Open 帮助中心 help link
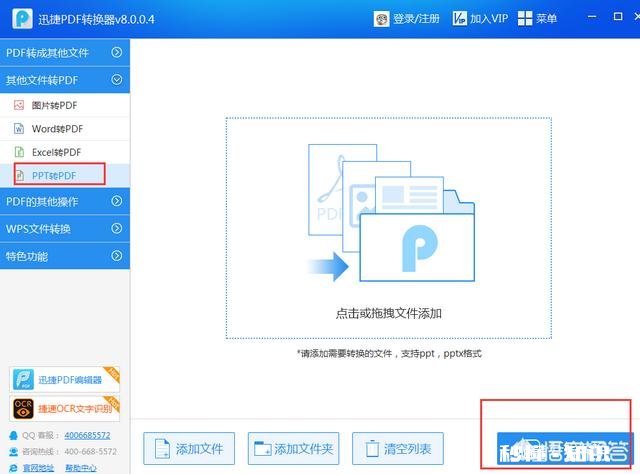Image resolution: width=640 pixels, height=474 pixels. pos(81,468)
